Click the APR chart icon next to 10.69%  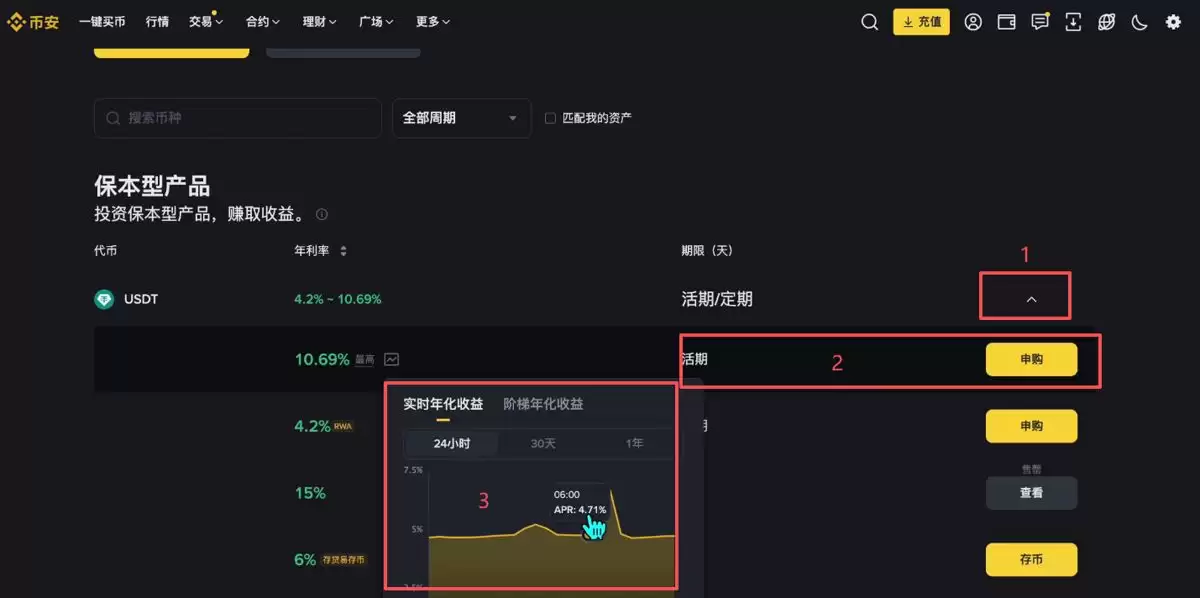391,358
